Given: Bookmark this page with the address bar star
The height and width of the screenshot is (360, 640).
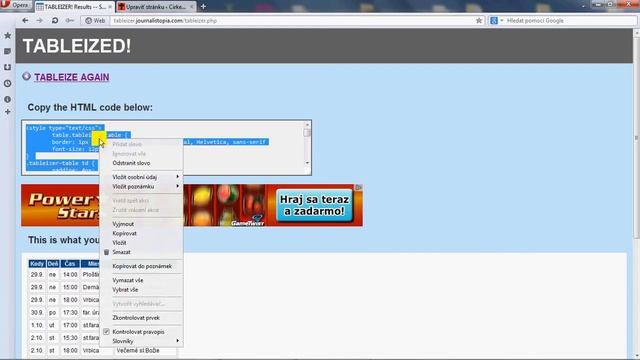Looking at the screenshot, I should 479,20.
